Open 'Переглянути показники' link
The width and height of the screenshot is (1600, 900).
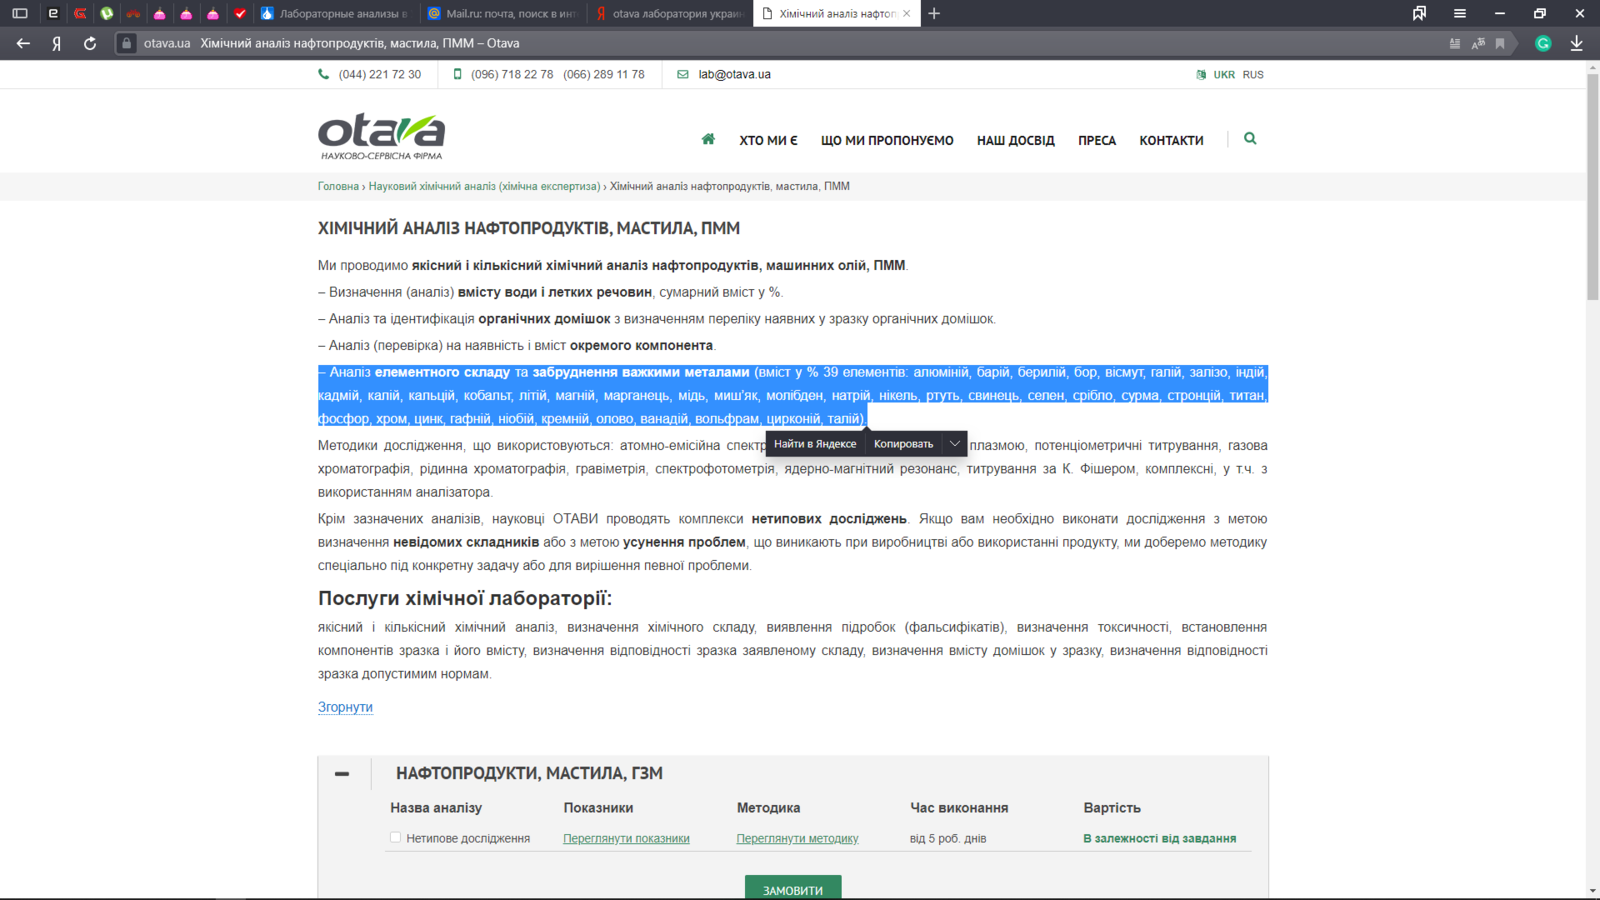coord(626,839)
